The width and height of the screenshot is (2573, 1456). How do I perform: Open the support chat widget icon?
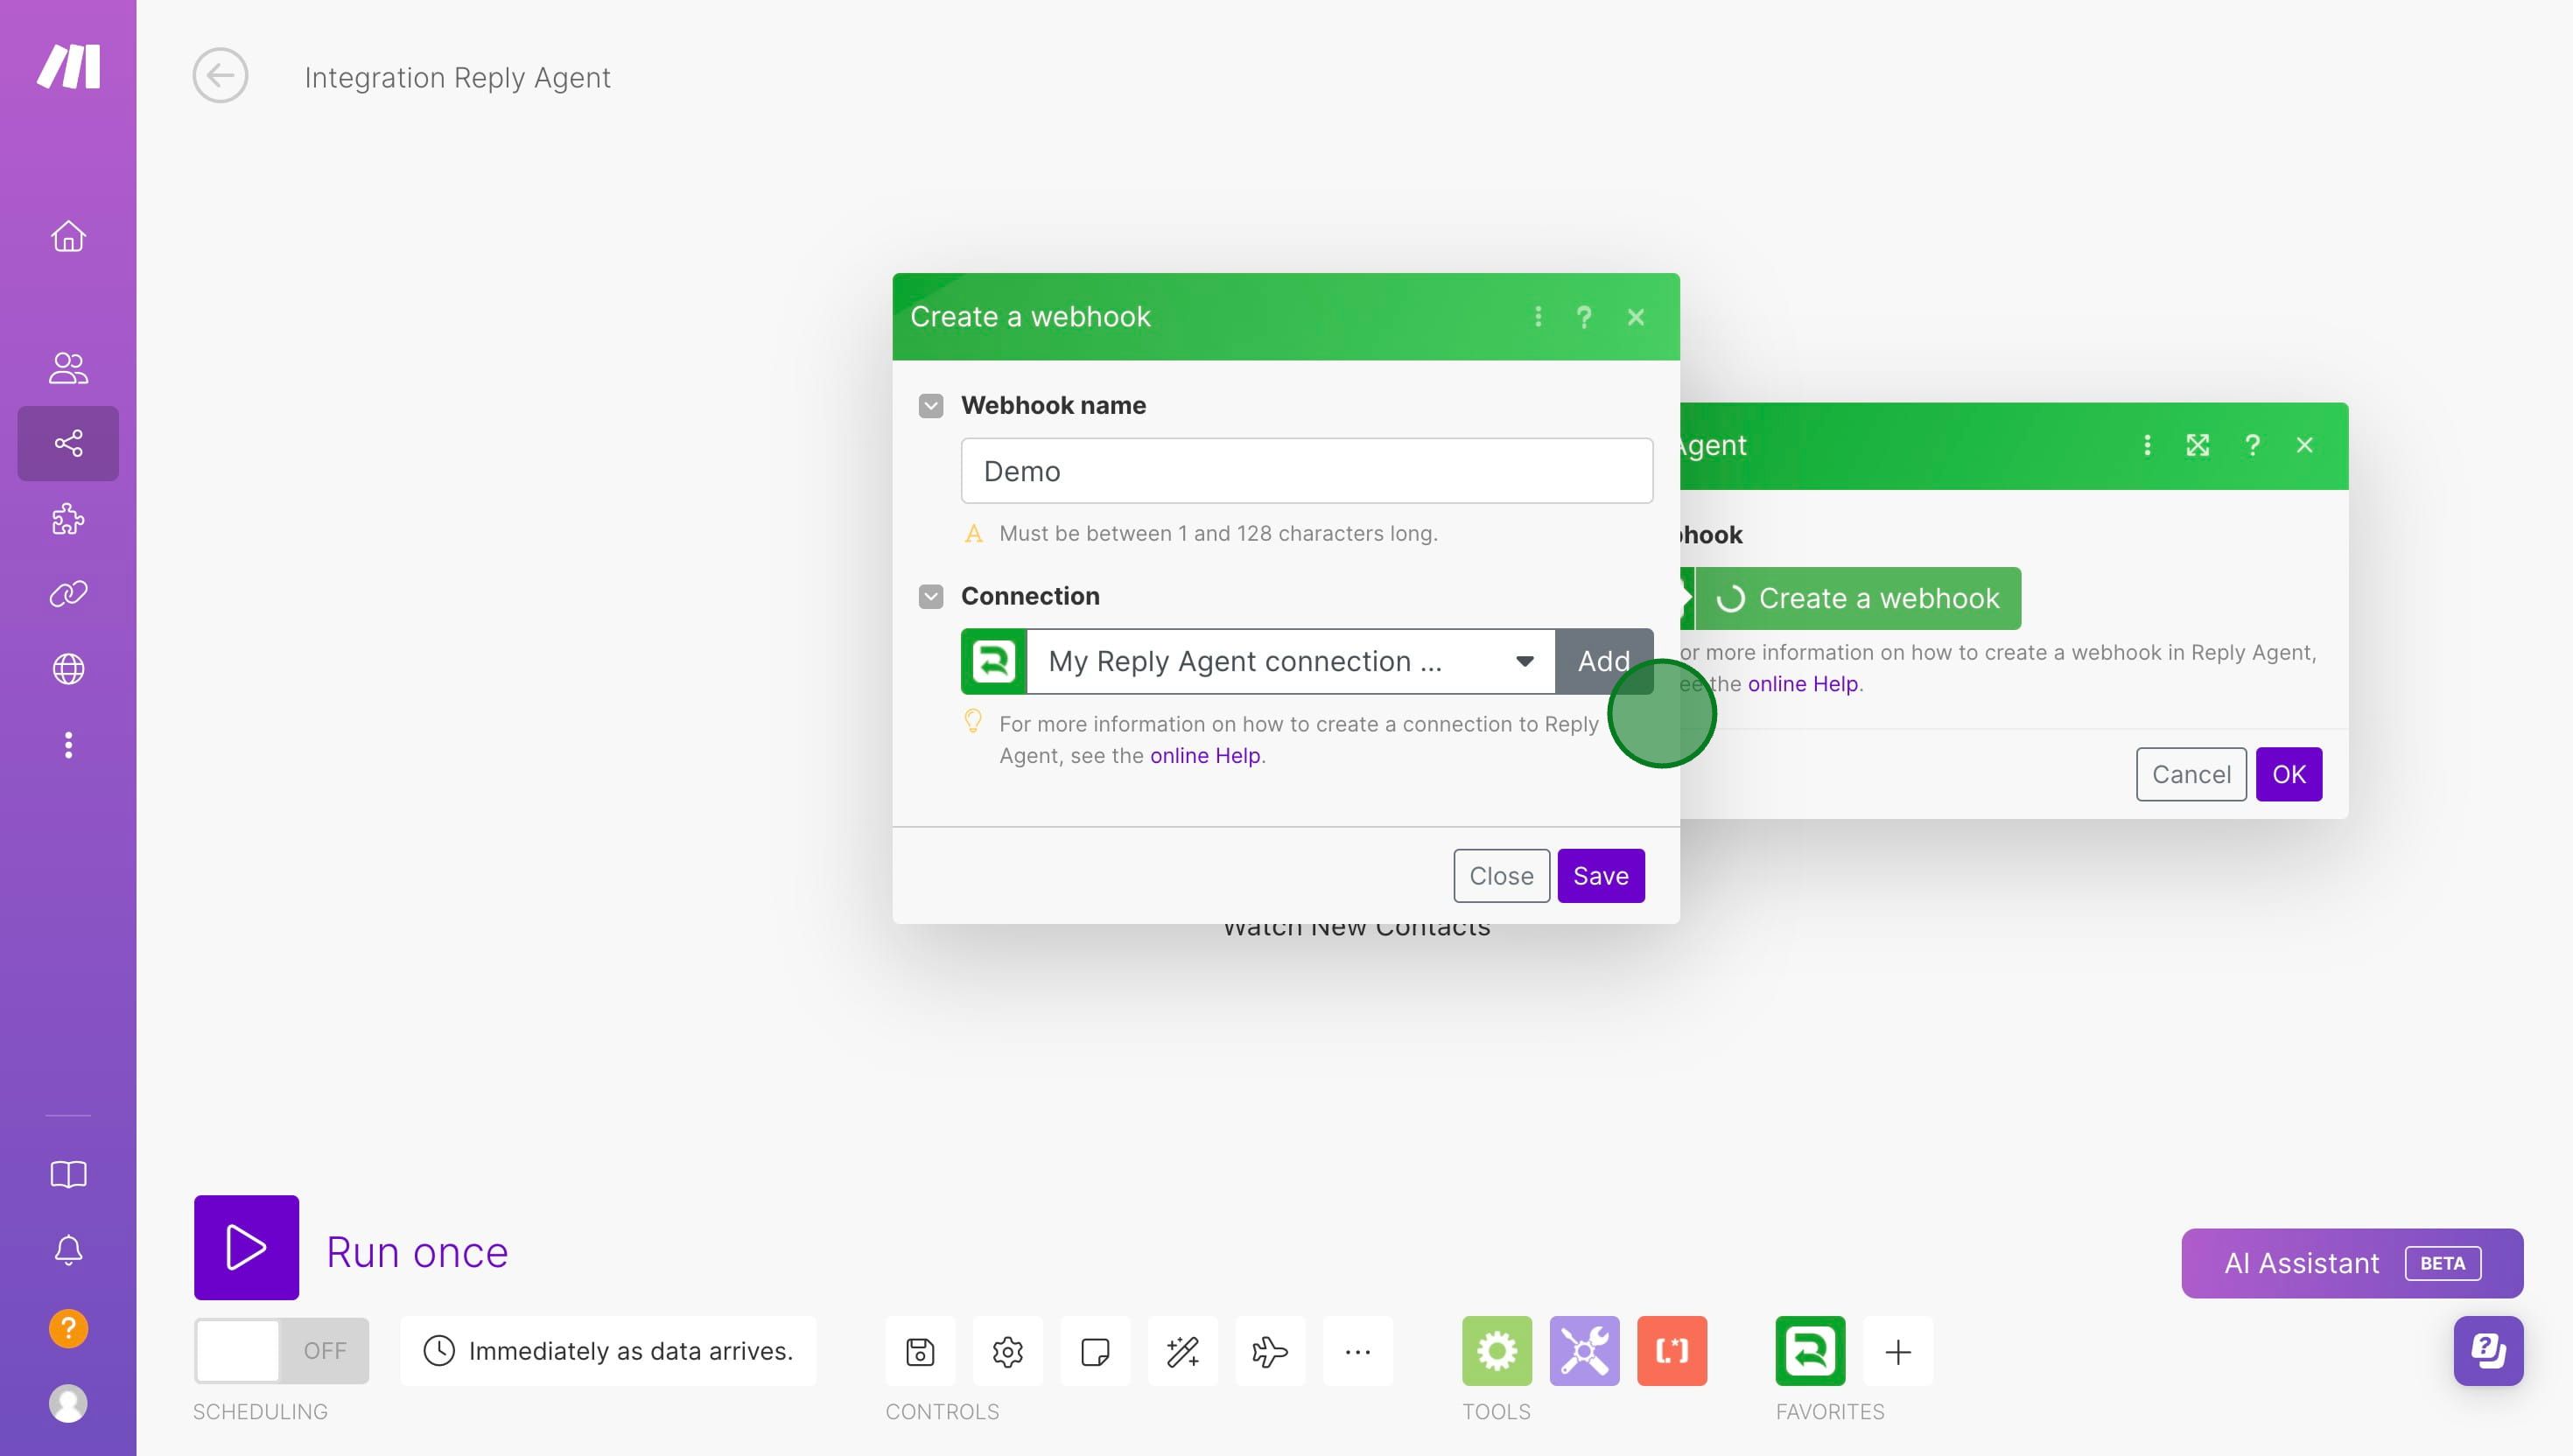pyautogui.click(x=2488, y=1351)
